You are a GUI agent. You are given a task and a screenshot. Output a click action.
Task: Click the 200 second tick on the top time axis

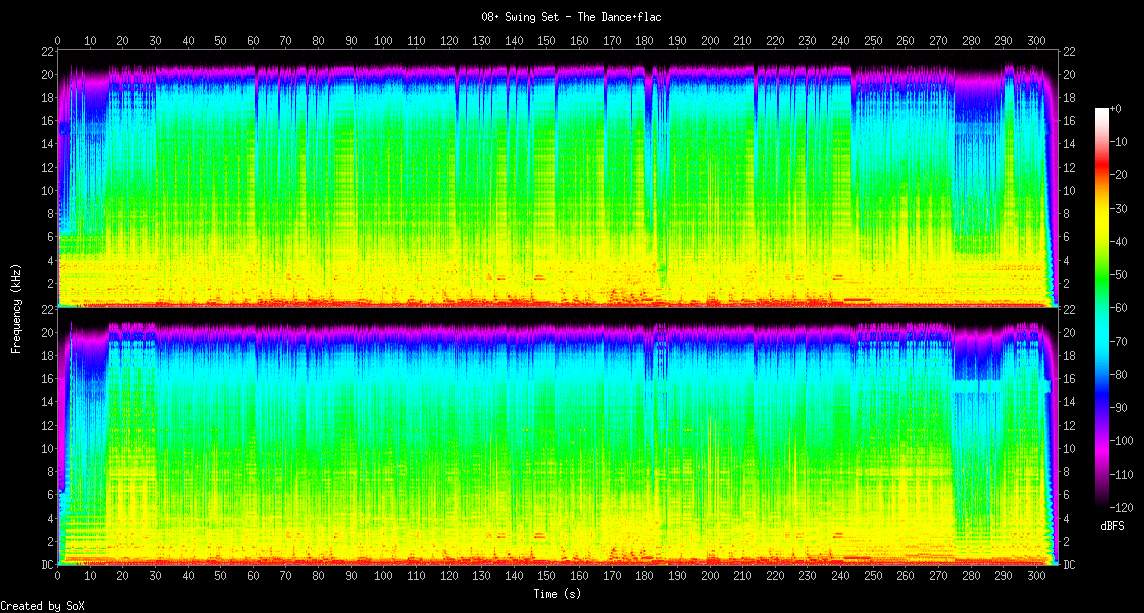(709, 41)
